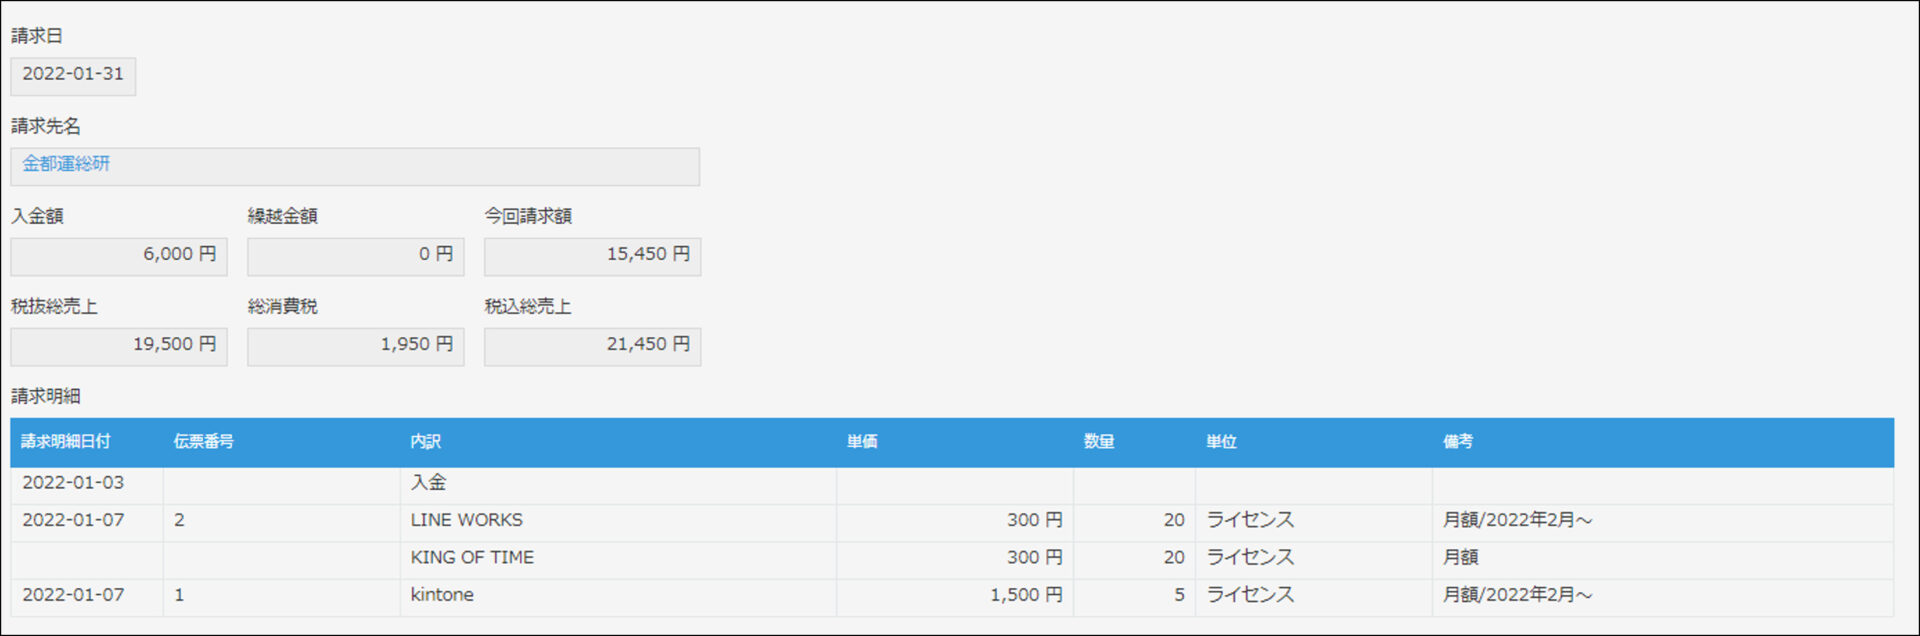Click the 伝票番号 column header
The image size is (1920, 636).
tap(204, 442)
